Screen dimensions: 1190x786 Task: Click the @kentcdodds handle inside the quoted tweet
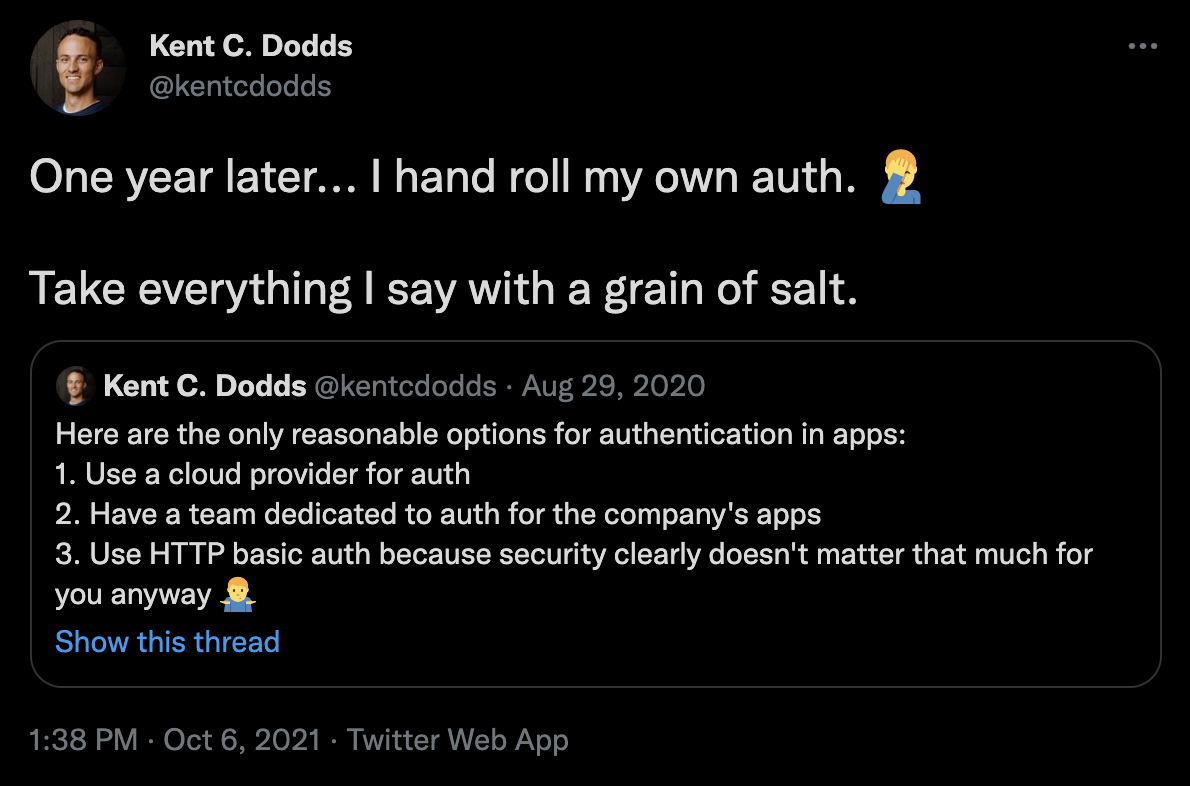(x=405, y=386)
